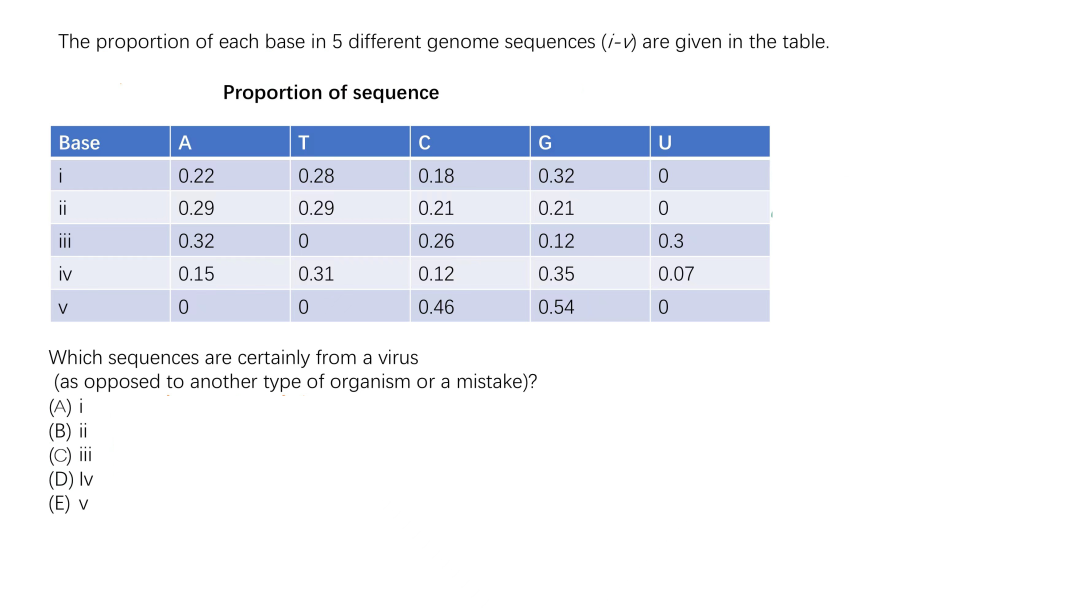Click the 0.46 cell under C
The height and width of the screenshot is (608, 1080).
[470, 306]
